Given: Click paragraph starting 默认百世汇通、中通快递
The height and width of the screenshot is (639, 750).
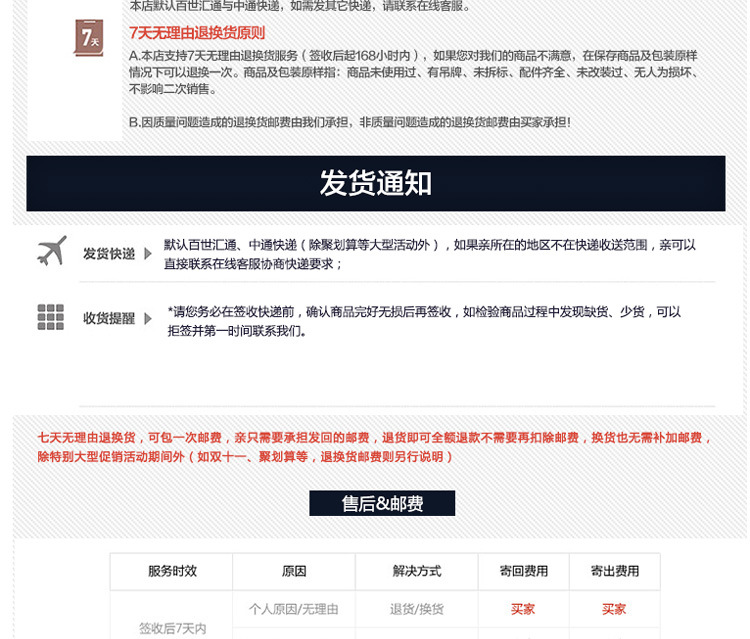Looking at the screenshot, I should click(430, 254).
